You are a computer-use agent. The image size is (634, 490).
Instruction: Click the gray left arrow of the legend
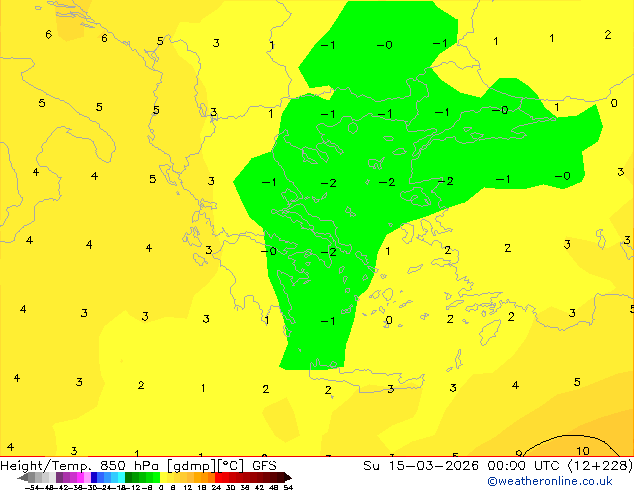[x=23, y=477]
